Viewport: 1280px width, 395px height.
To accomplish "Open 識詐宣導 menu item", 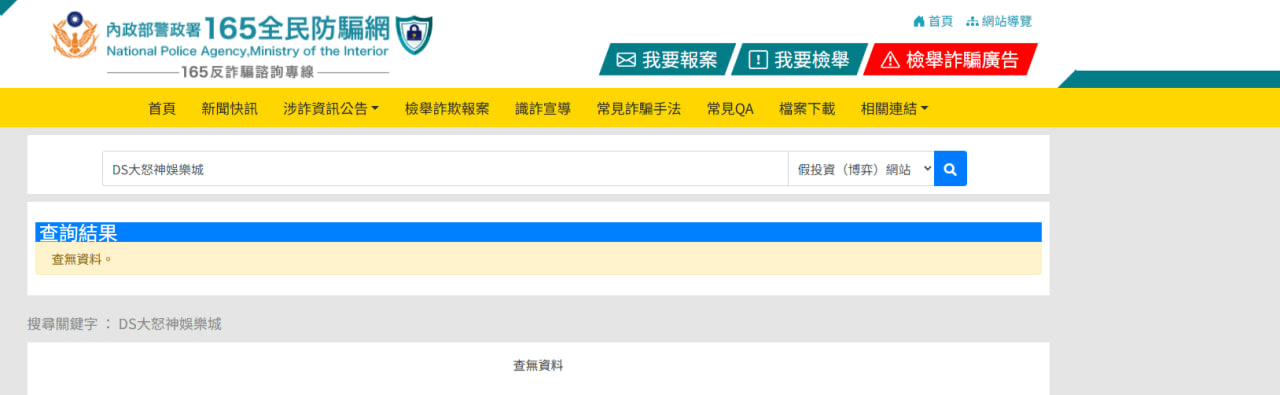I will [x=543, y=109].
